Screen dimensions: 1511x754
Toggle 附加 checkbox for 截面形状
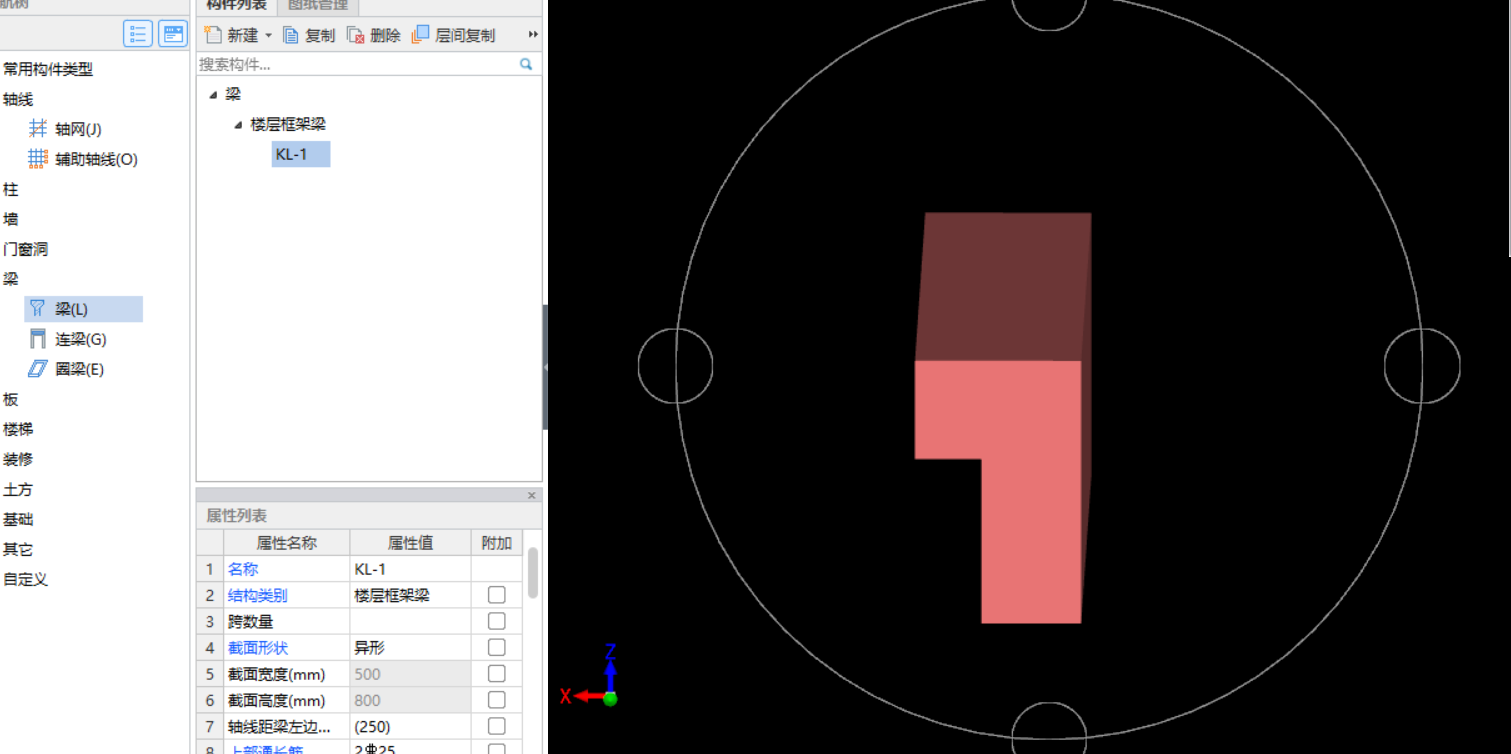pyautogui.click(x=497, y=647)
